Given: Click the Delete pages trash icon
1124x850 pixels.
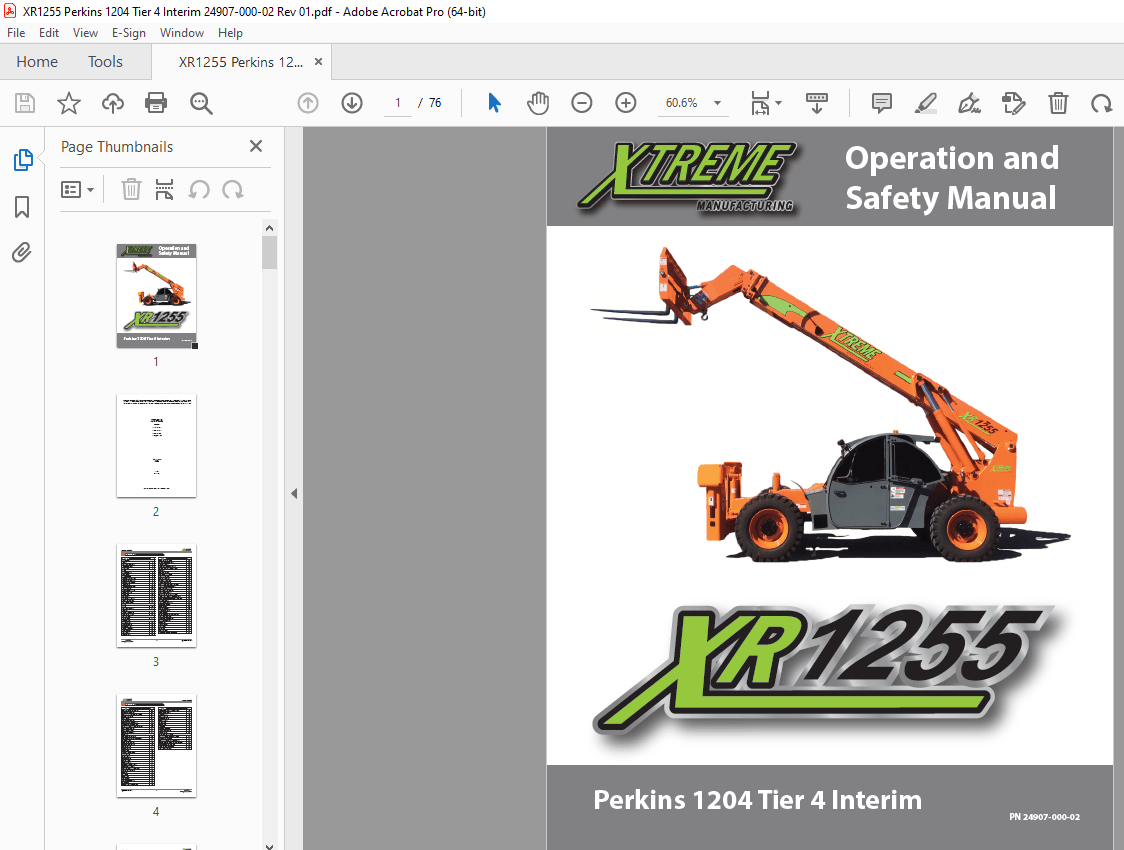Looking at the screenshot, I should 1058,103.
